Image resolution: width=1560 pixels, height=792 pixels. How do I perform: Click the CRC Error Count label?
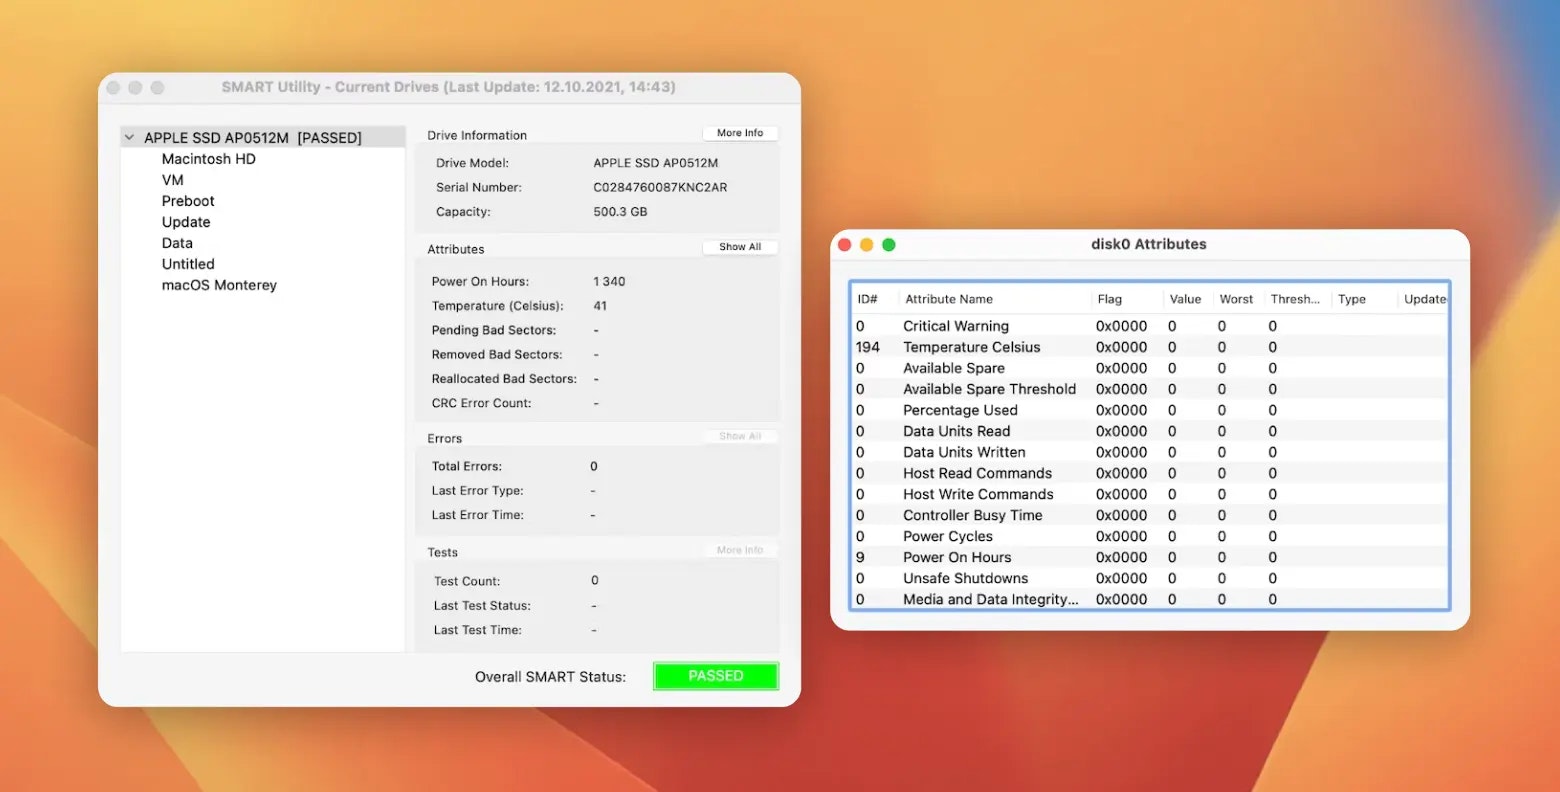tap(482, 403)
